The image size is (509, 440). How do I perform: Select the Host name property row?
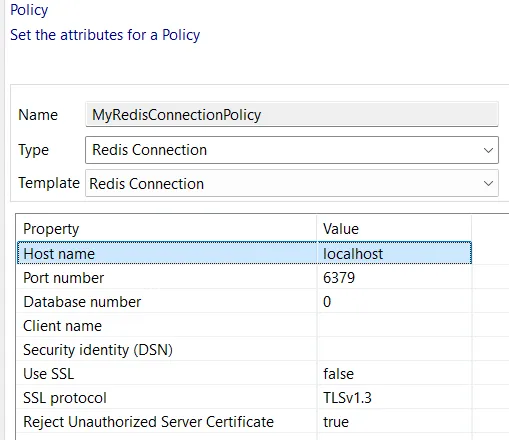pyautogui.click(x=244, y=253)
